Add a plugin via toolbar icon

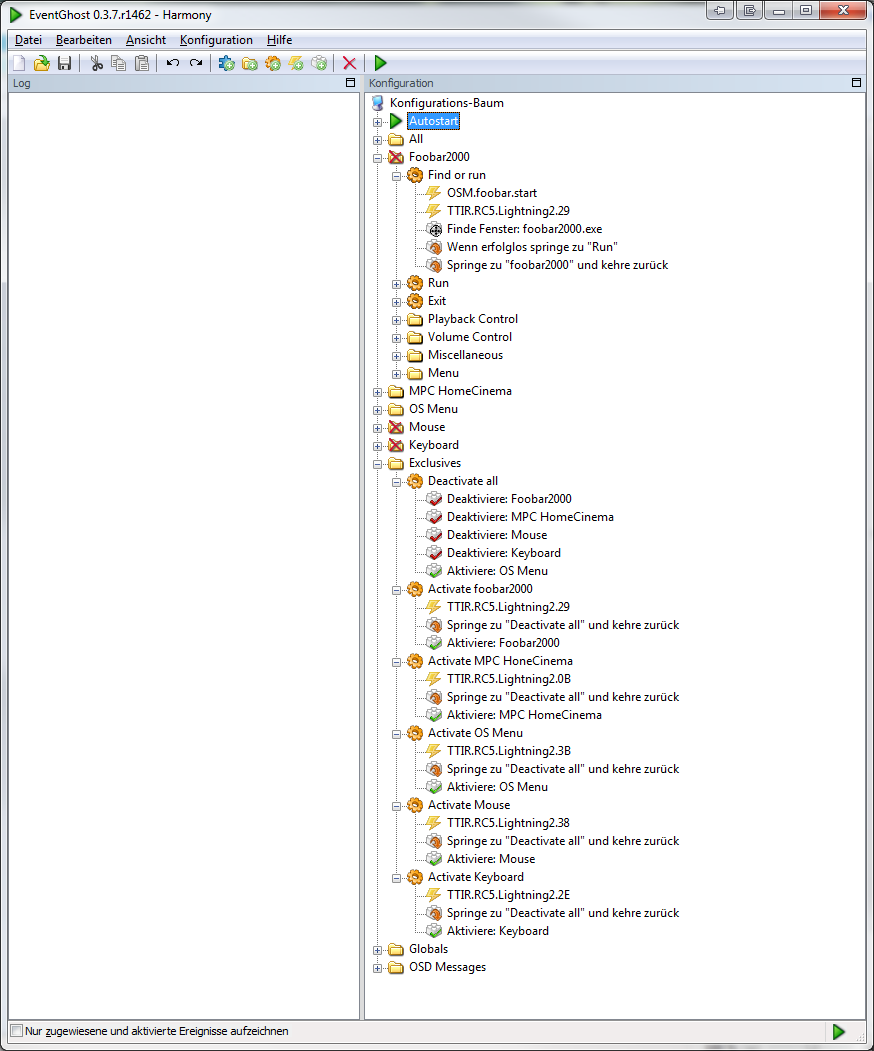[x=227, y=63]
